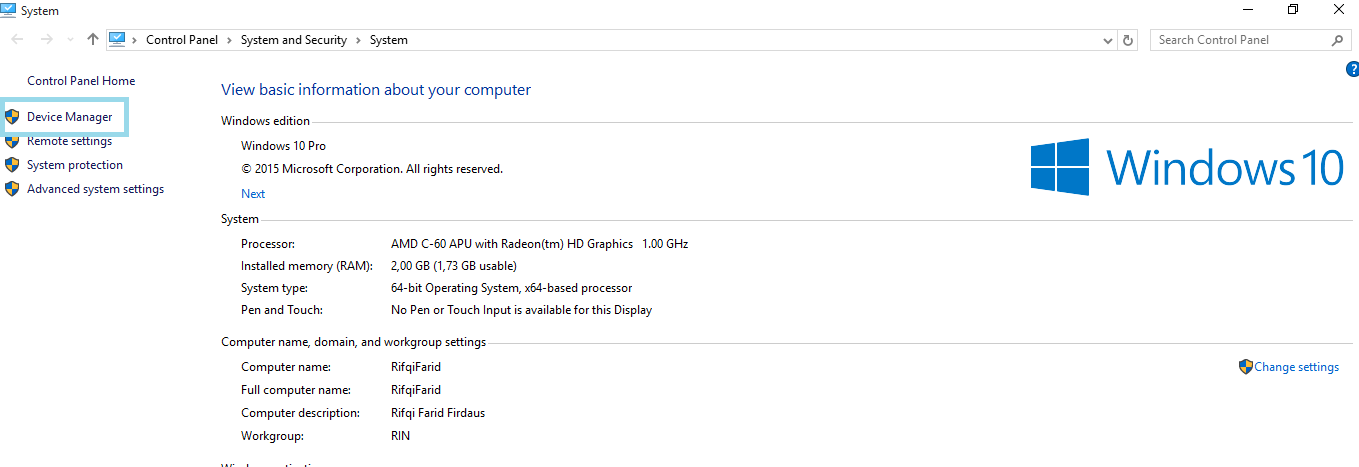Click the Change settings link
The width and height of the screenshot is (1359, 467).
(1296, 367)
